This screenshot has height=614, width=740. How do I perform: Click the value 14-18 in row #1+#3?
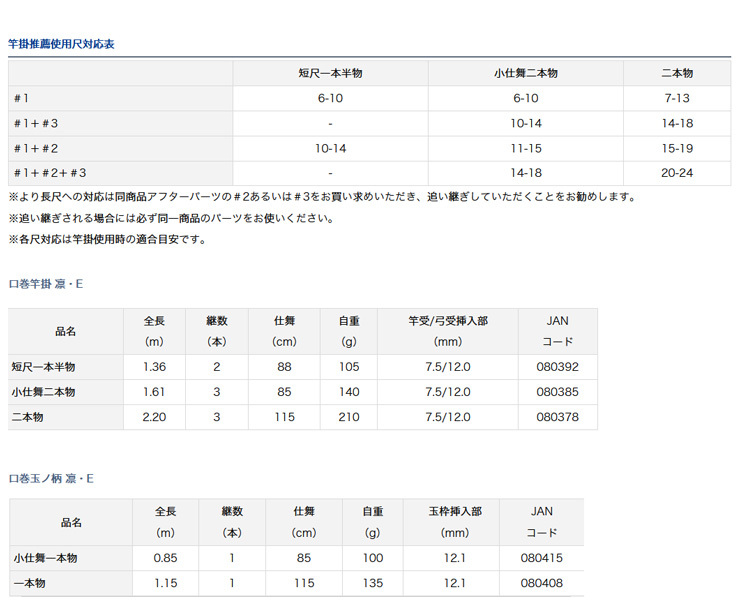tap(677, 124)
